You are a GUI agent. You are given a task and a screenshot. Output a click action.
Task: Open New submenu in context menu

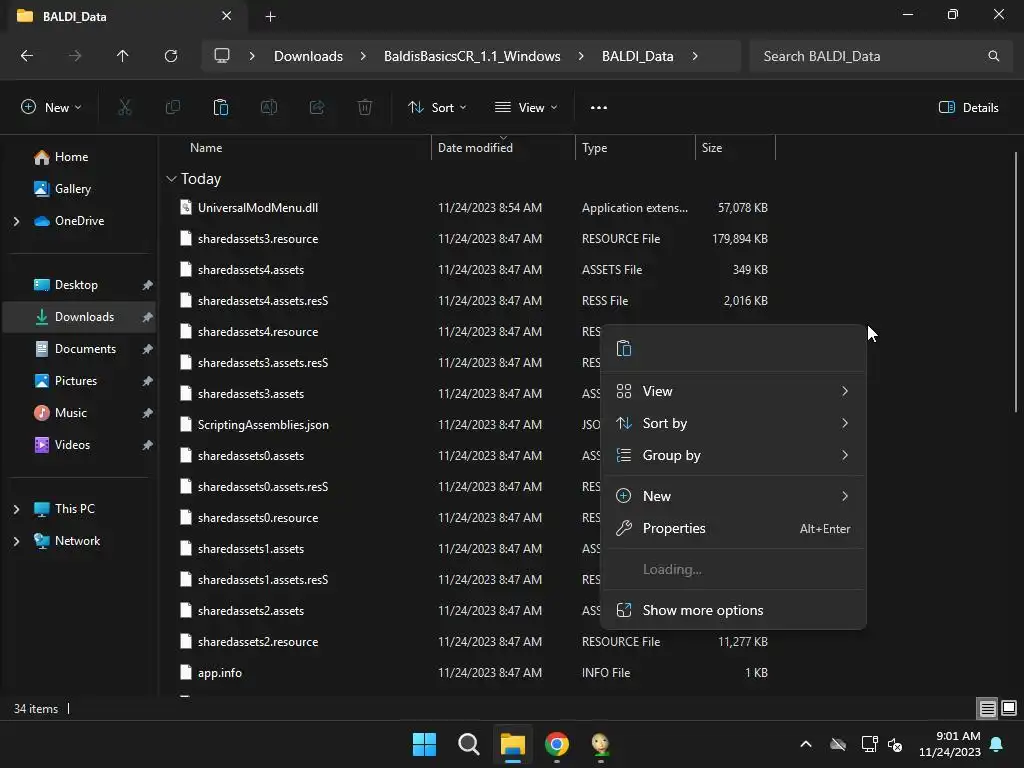click(733, 496)
